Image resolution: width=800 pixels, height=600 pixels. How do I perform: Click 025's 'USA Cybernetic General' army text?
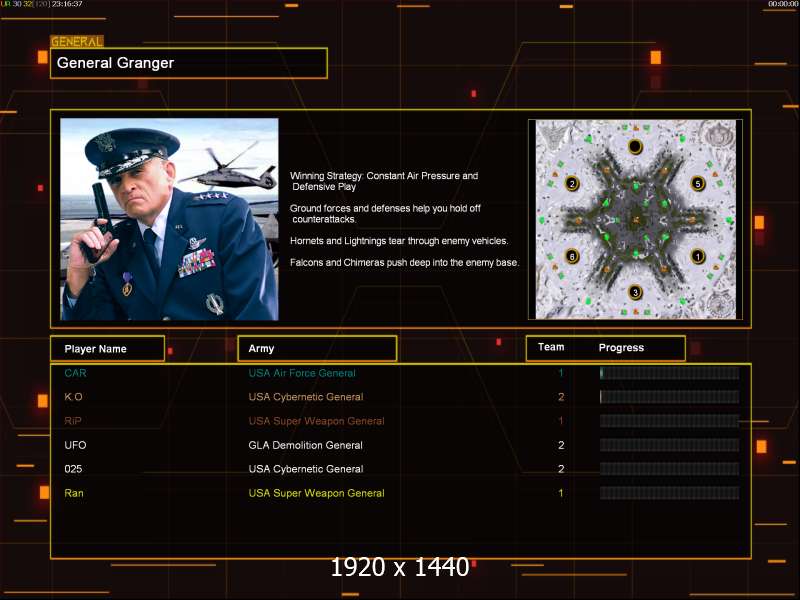coord(306,469)
